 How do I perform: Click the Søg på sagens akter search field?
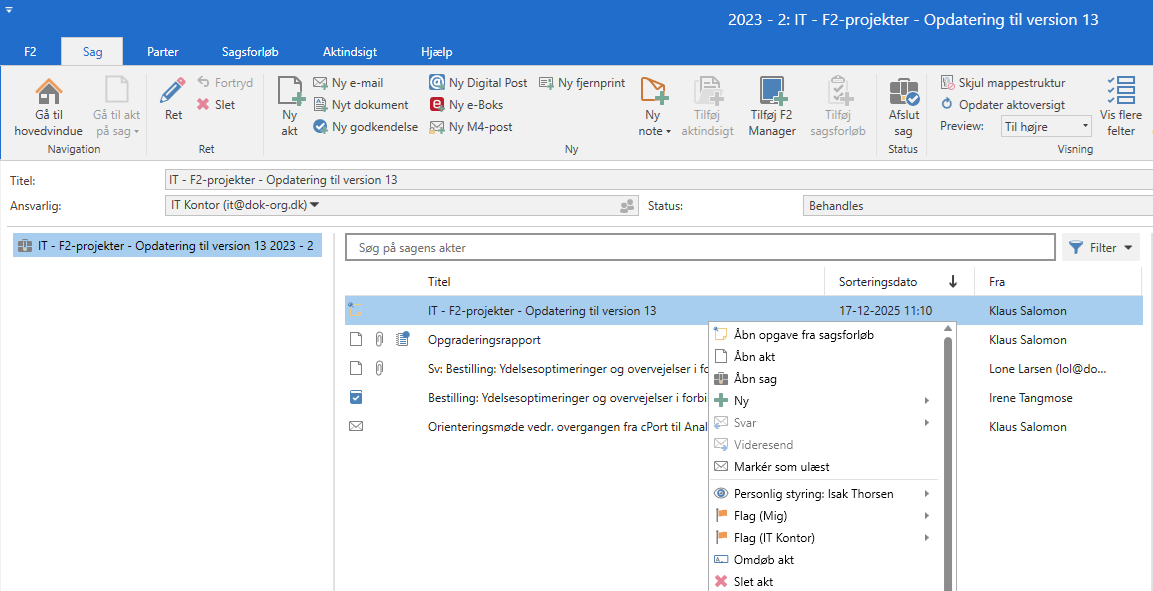(x=700, y=248)
